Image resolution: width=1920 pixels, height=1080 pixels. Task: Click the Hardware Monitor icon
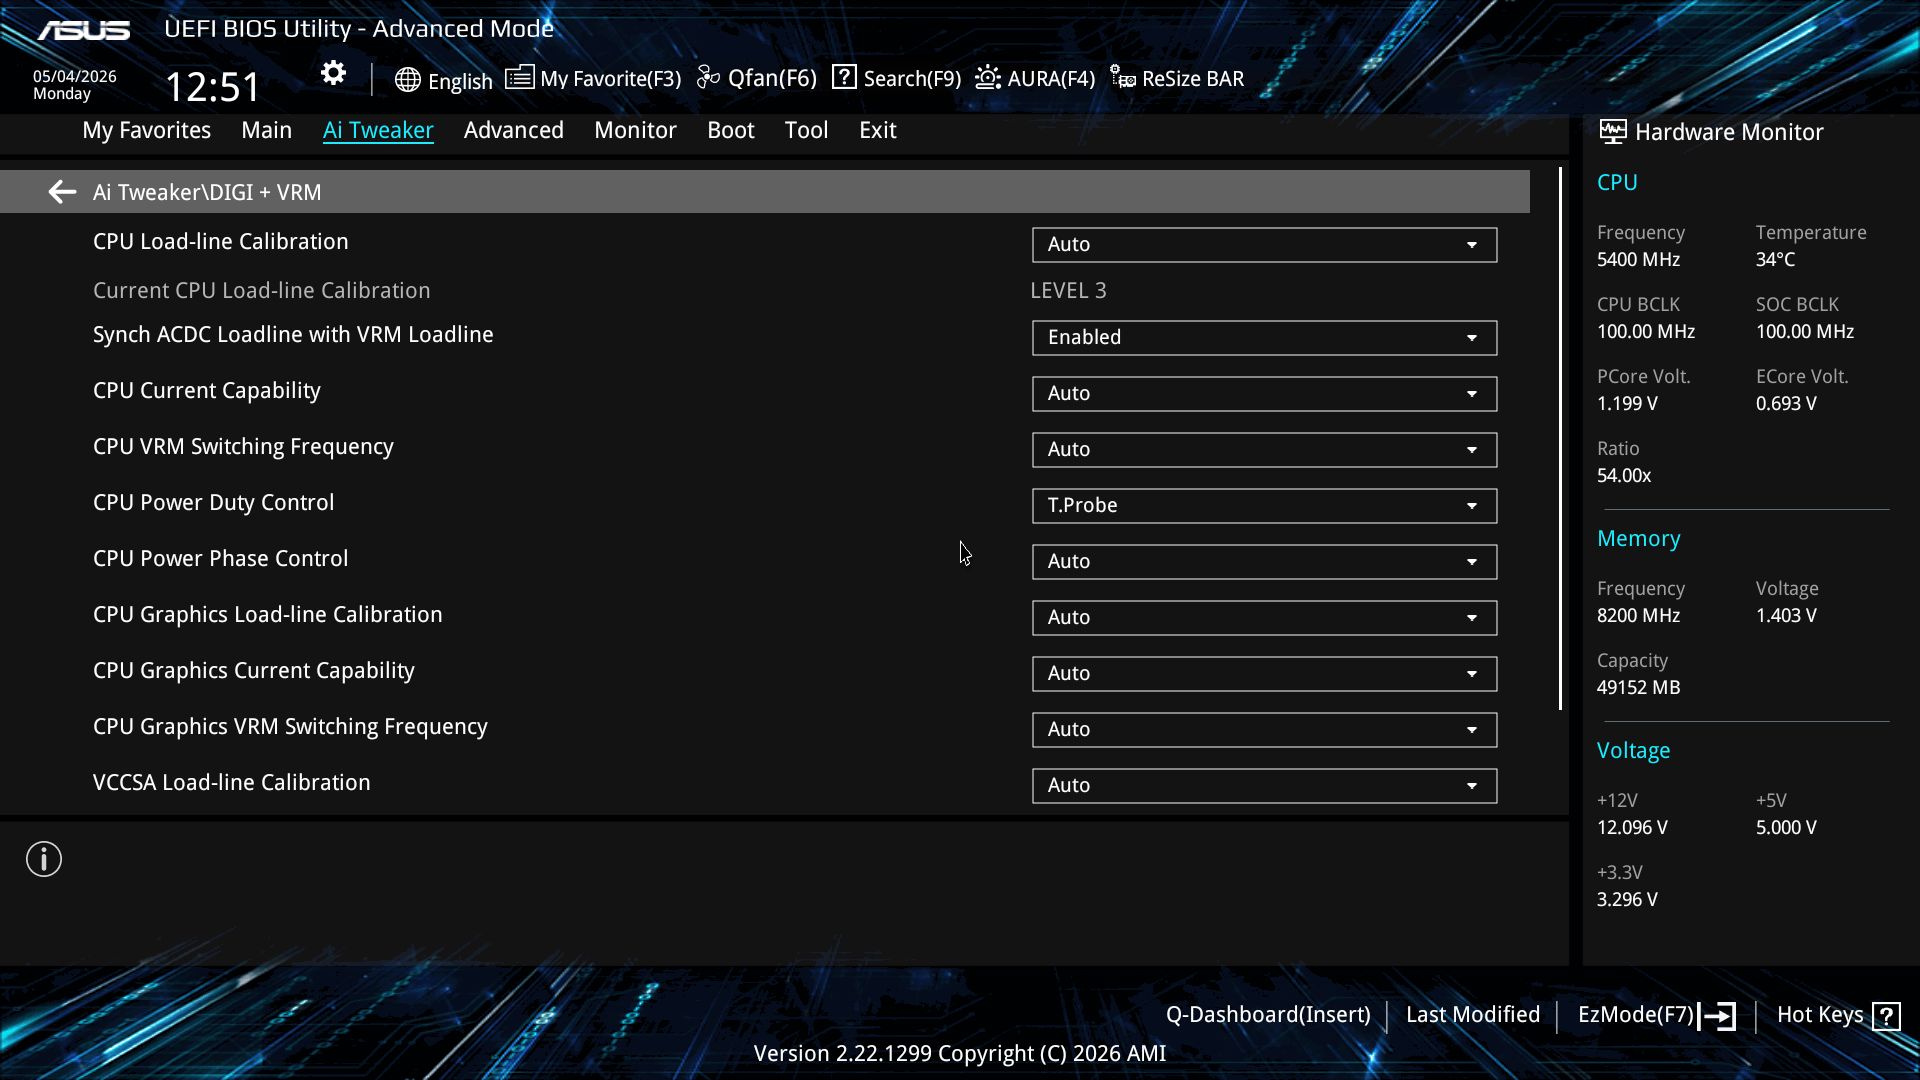click(x=1612, y=131)
